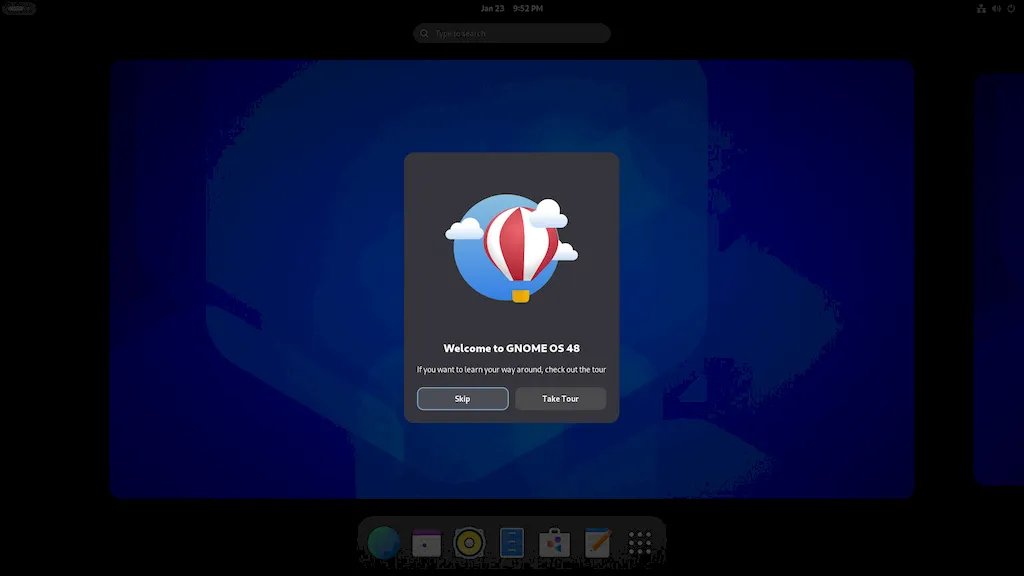Click the hot air balloon illustration
This screenshot has height=576, width=1024.
511,248
